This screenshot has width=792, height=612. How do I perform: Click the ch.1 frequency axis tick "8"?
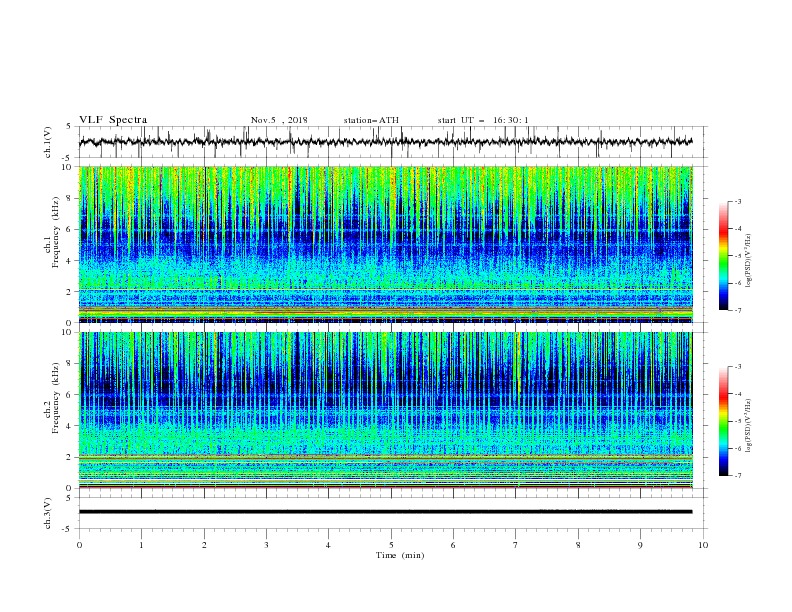pyautogui.click(x=71, y=198)
